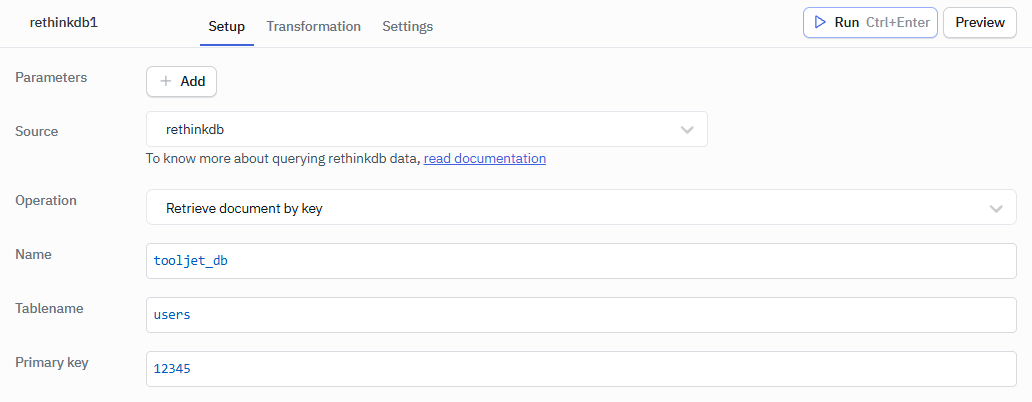Open the read documentation link
The image size is (1032, 402).
[x=484, y=158]
